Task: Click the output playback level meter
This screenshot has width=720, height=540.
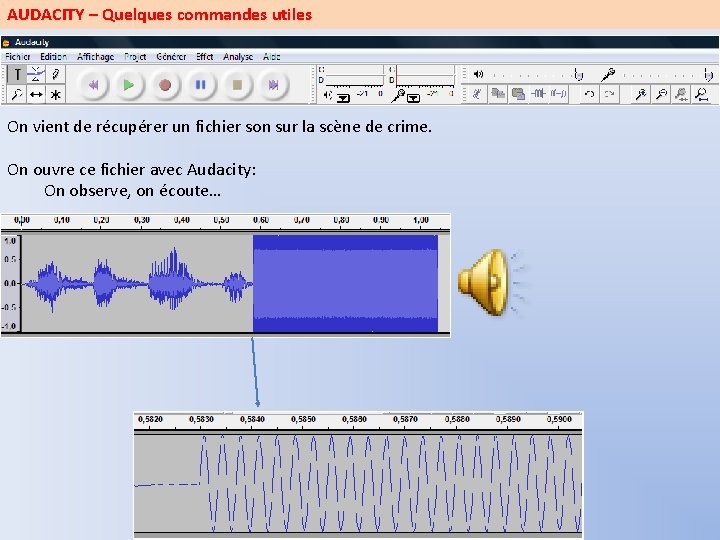Action: (x=353, y=76)
